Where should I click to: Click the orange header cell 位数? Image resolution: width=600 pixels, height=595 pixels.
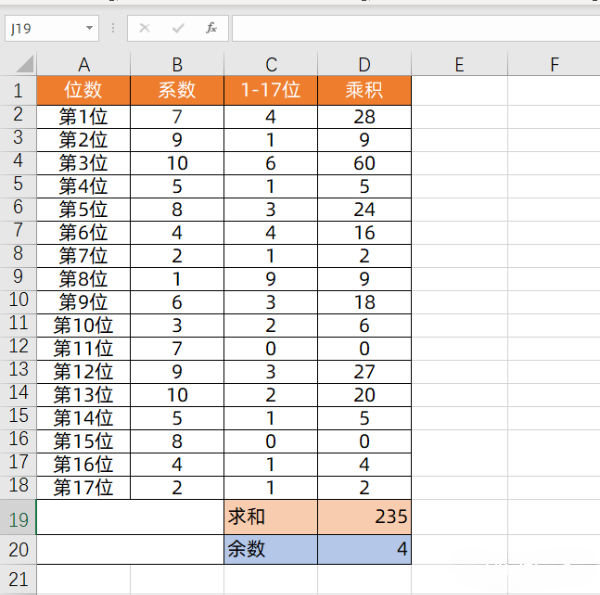(x=83, y=90)
